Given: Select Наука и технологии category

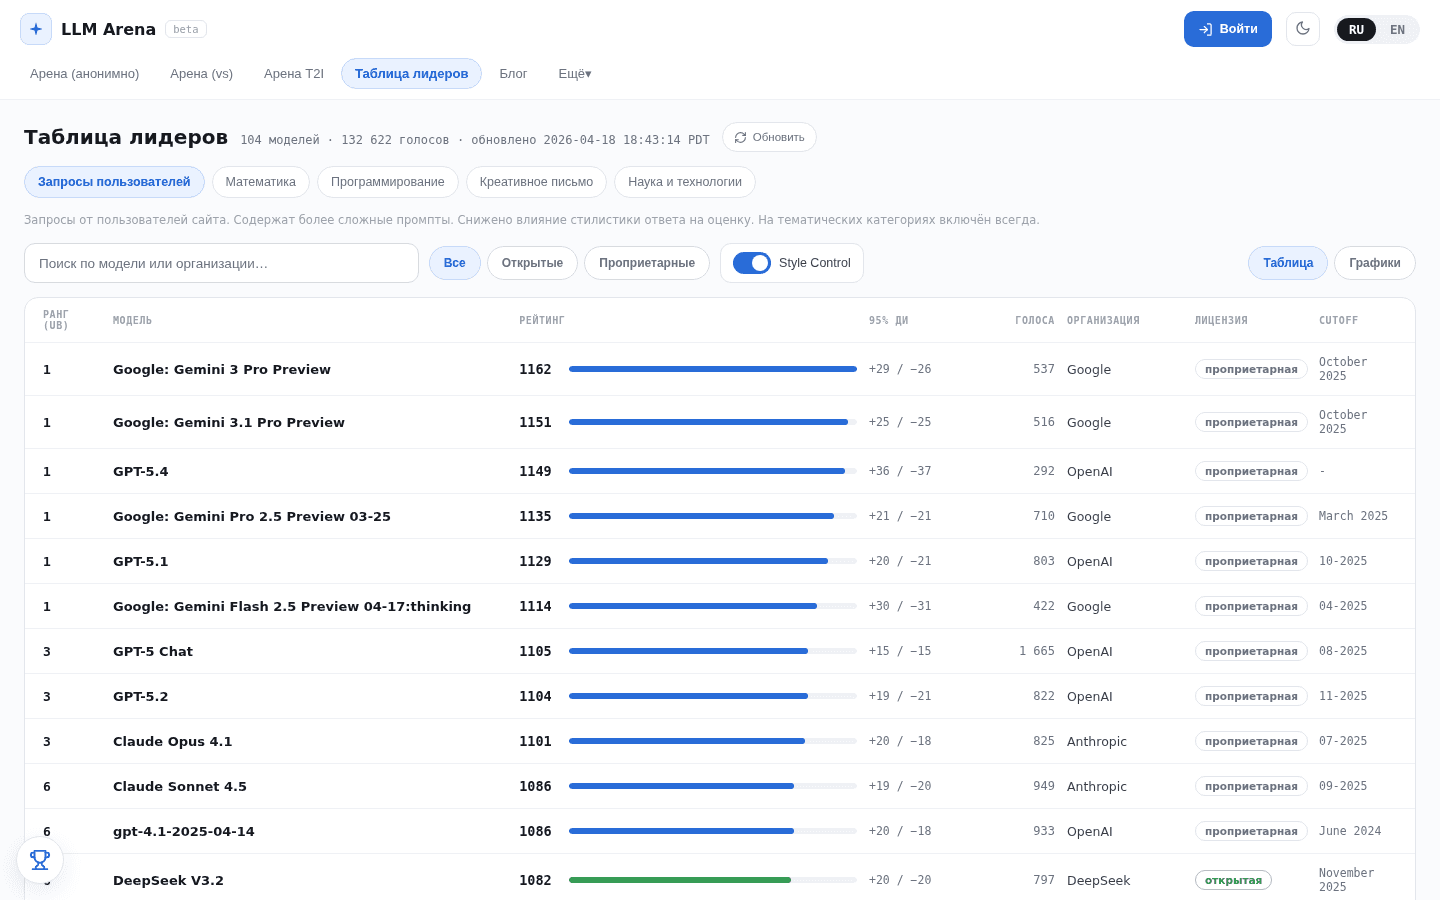Looking at the screenshot, I should 685,182.
